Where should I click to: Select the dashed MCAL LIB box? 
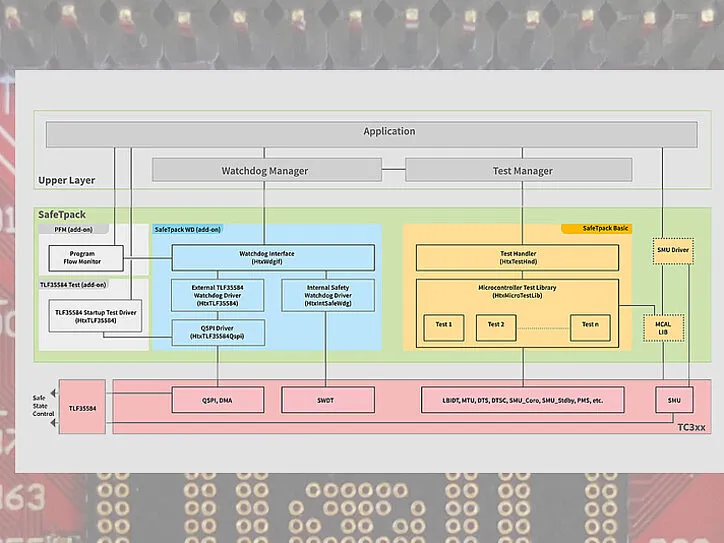click(x=664, y=328)
